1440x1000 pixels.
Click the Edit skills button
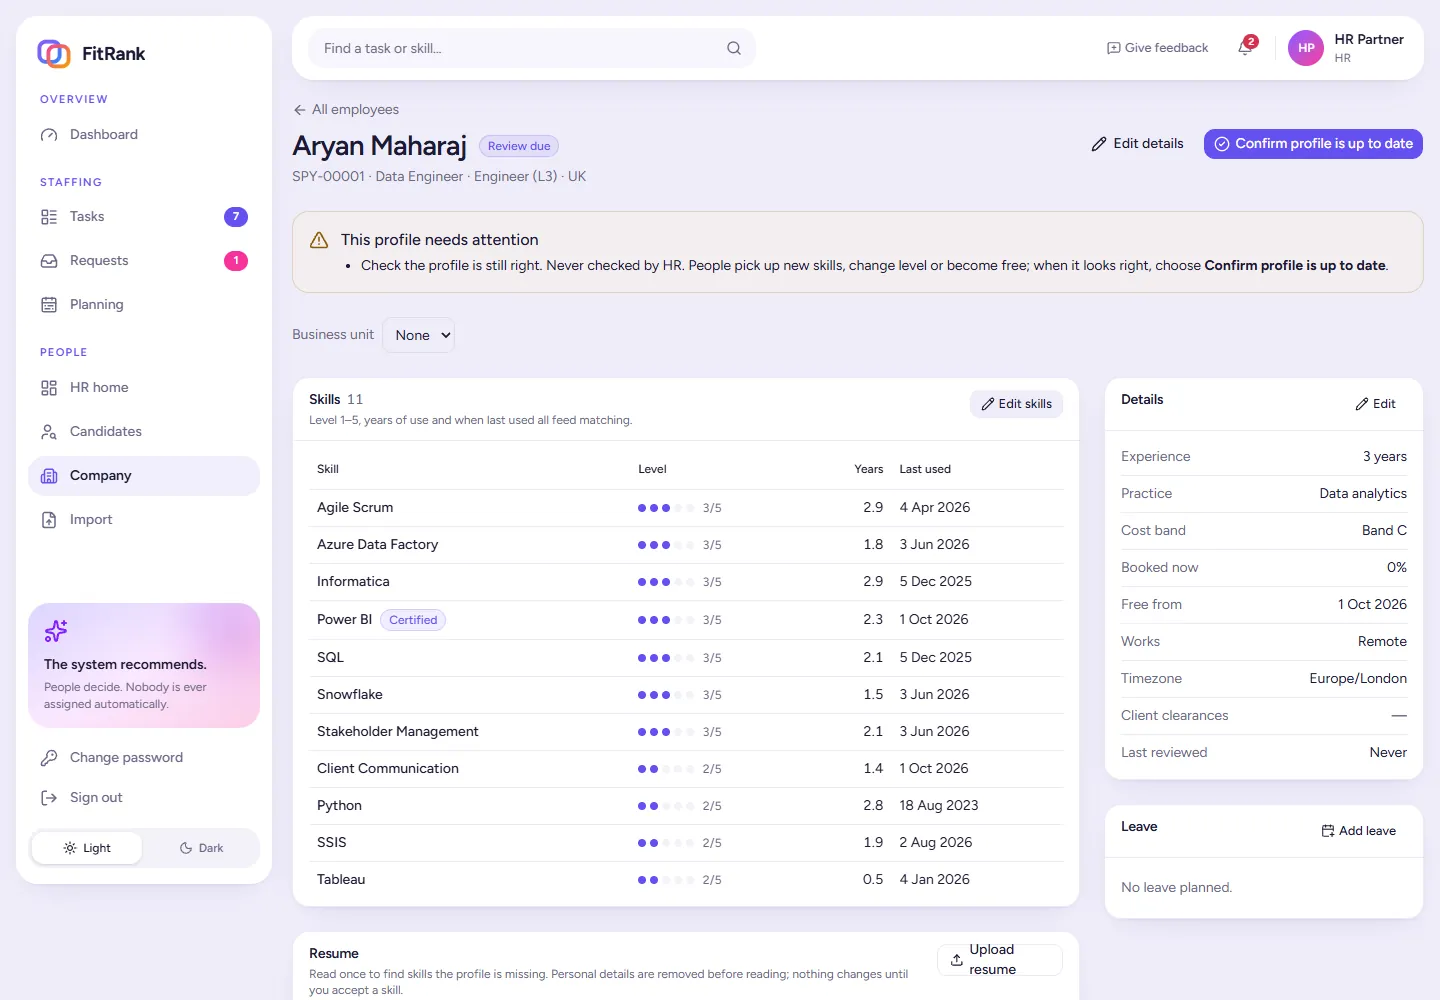point(1016,404)
